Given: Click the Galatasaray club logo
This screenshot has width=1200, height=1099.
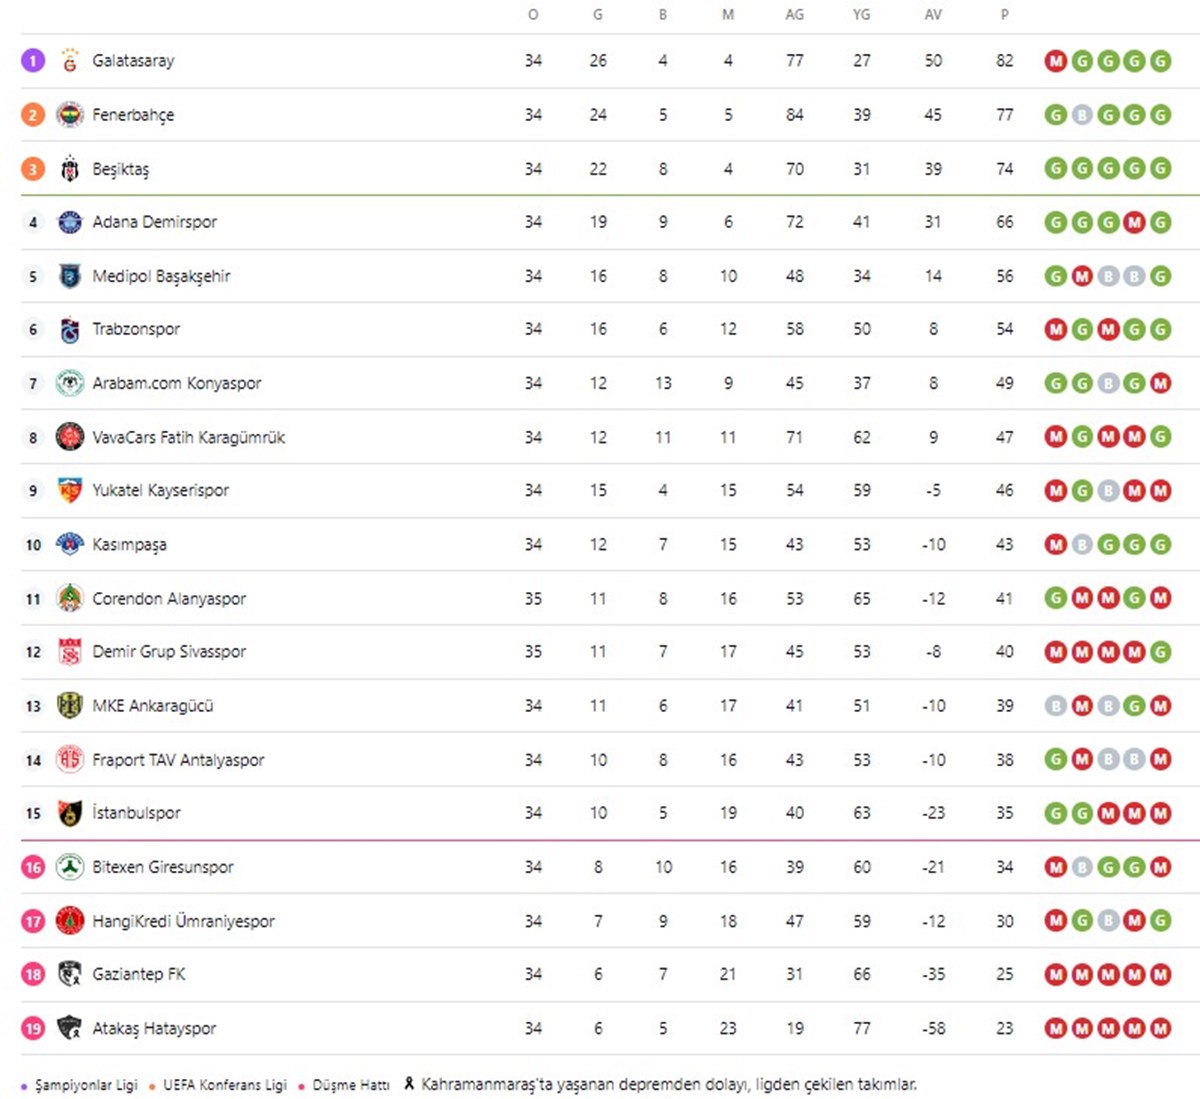Looking at the screenshot, I should (x=69, y=61).
